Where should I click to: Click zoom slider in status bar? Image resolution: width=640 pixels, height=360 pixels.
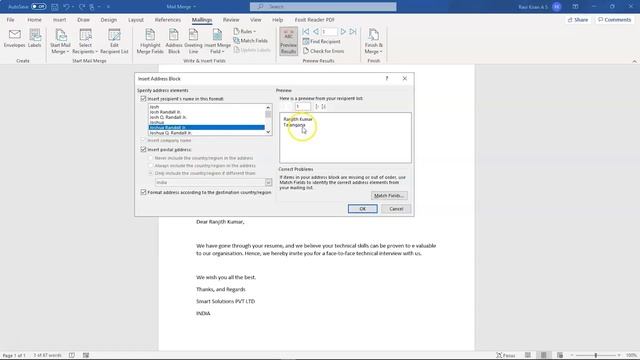tap(596, 356)
